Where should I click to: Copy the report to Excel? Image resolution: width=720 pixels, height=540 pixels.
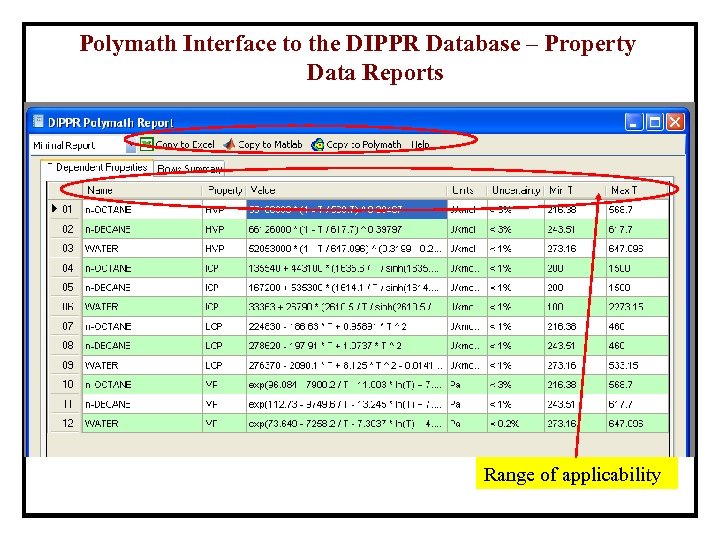click(x=177, y=144)
